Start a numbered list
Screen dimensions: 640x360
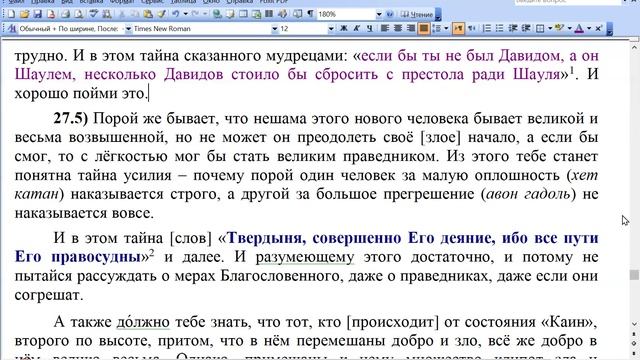tap(487, 29)
